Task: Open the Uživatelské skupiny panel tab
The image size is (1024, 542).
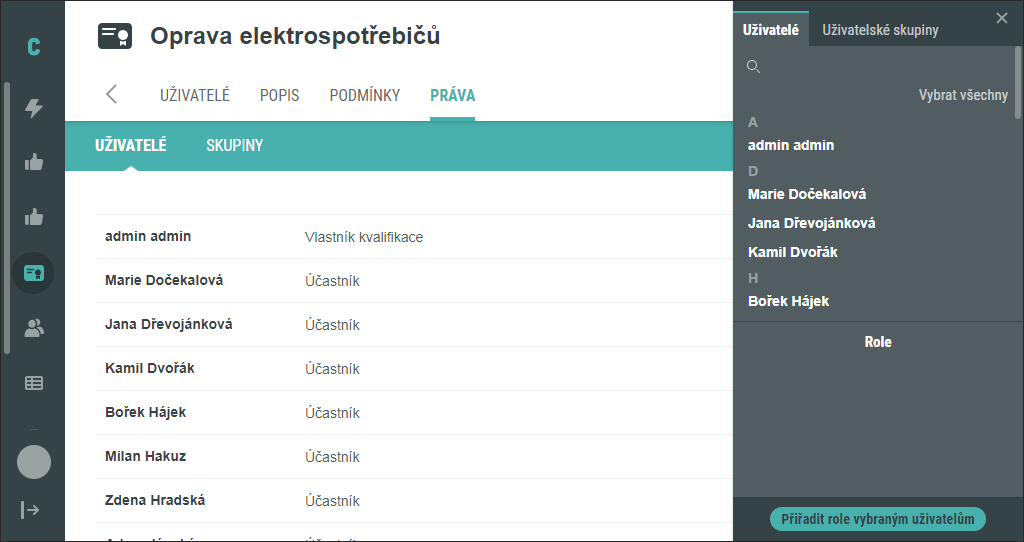Action: pos(880,30)
